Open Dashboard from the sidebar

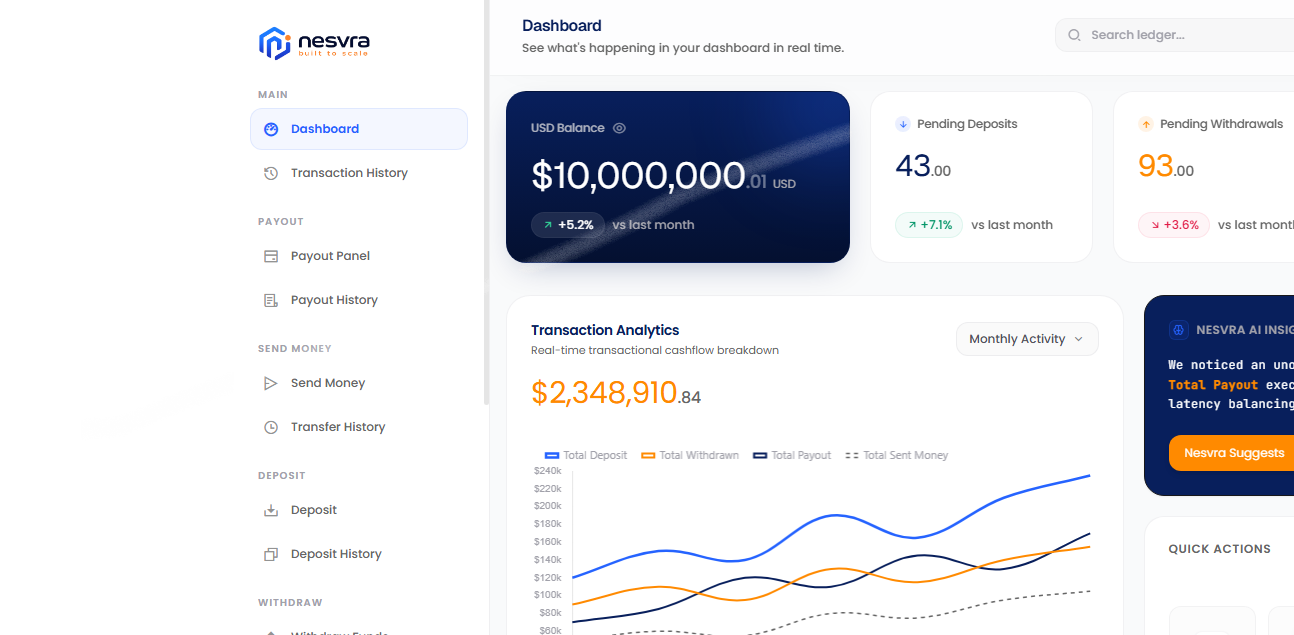pos(359,129)
